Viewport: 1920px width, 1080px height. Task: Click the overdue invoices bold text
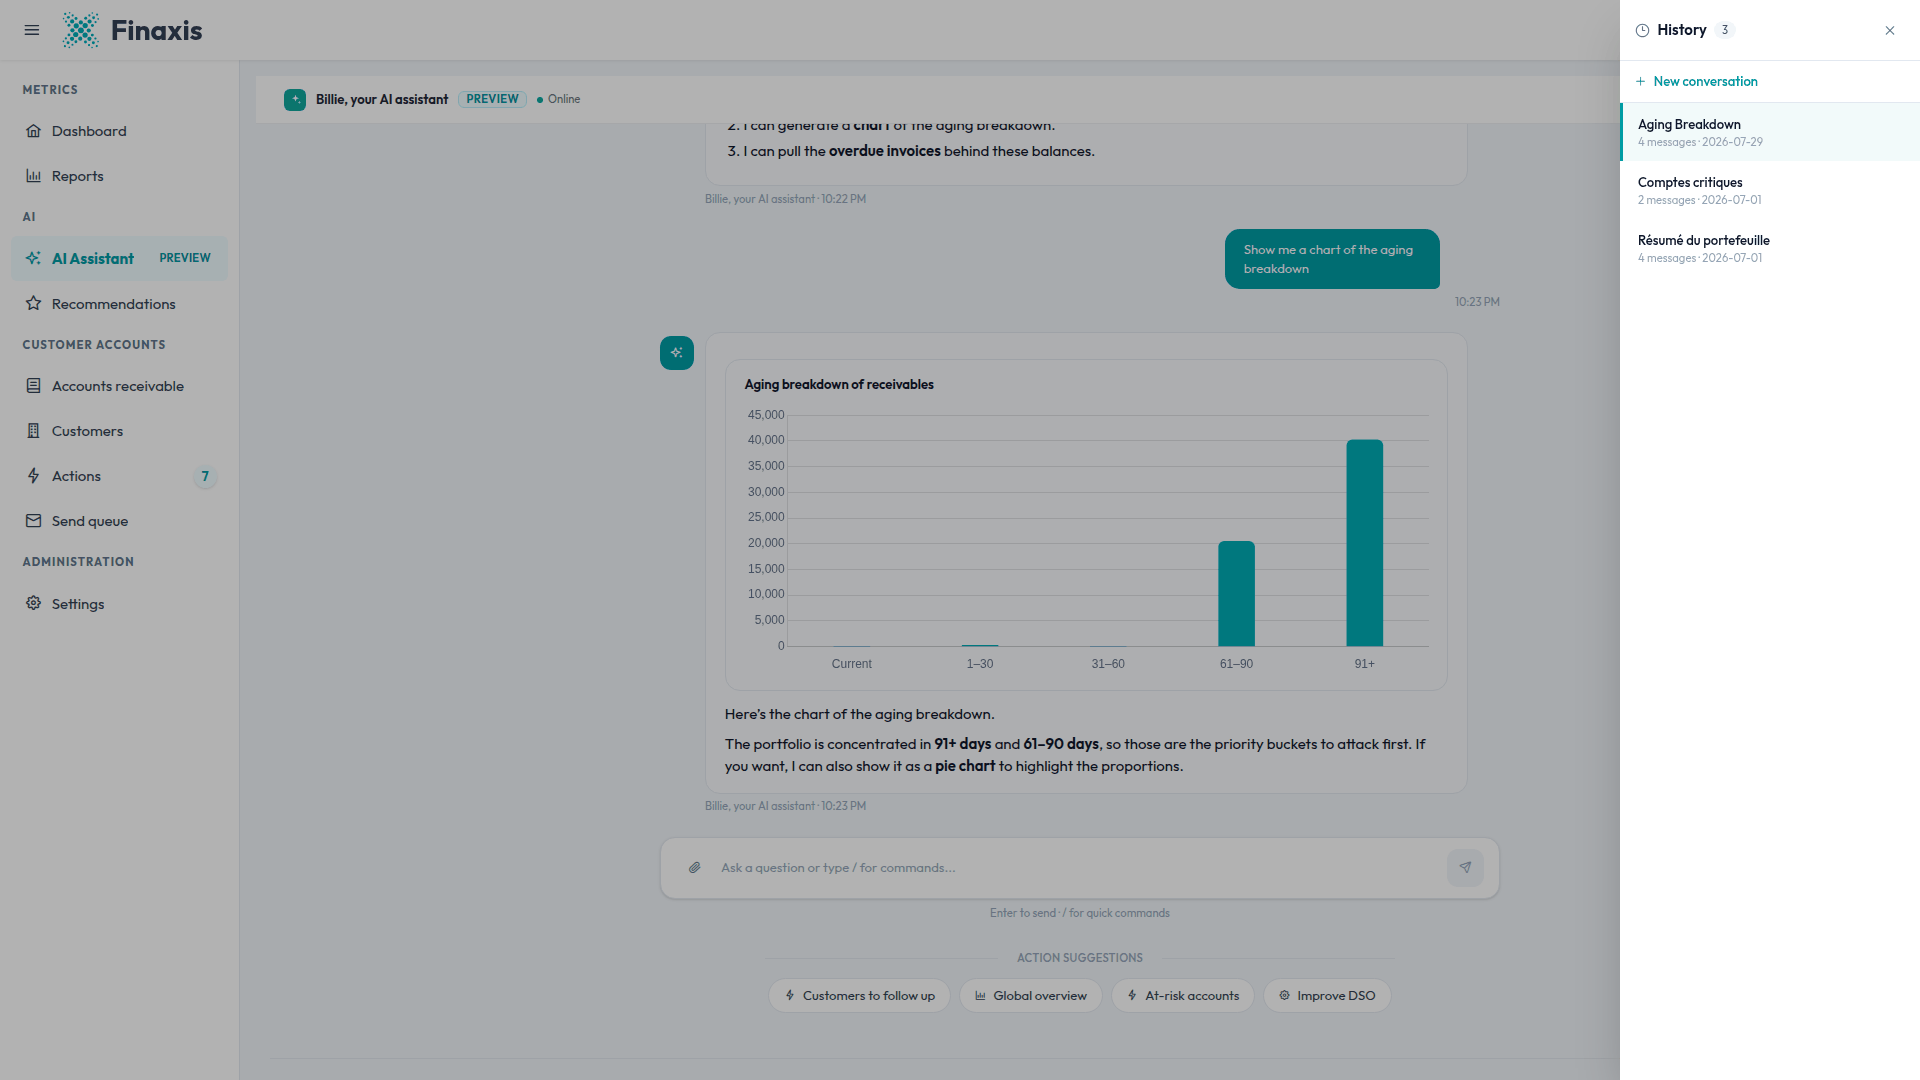(885, 151)
